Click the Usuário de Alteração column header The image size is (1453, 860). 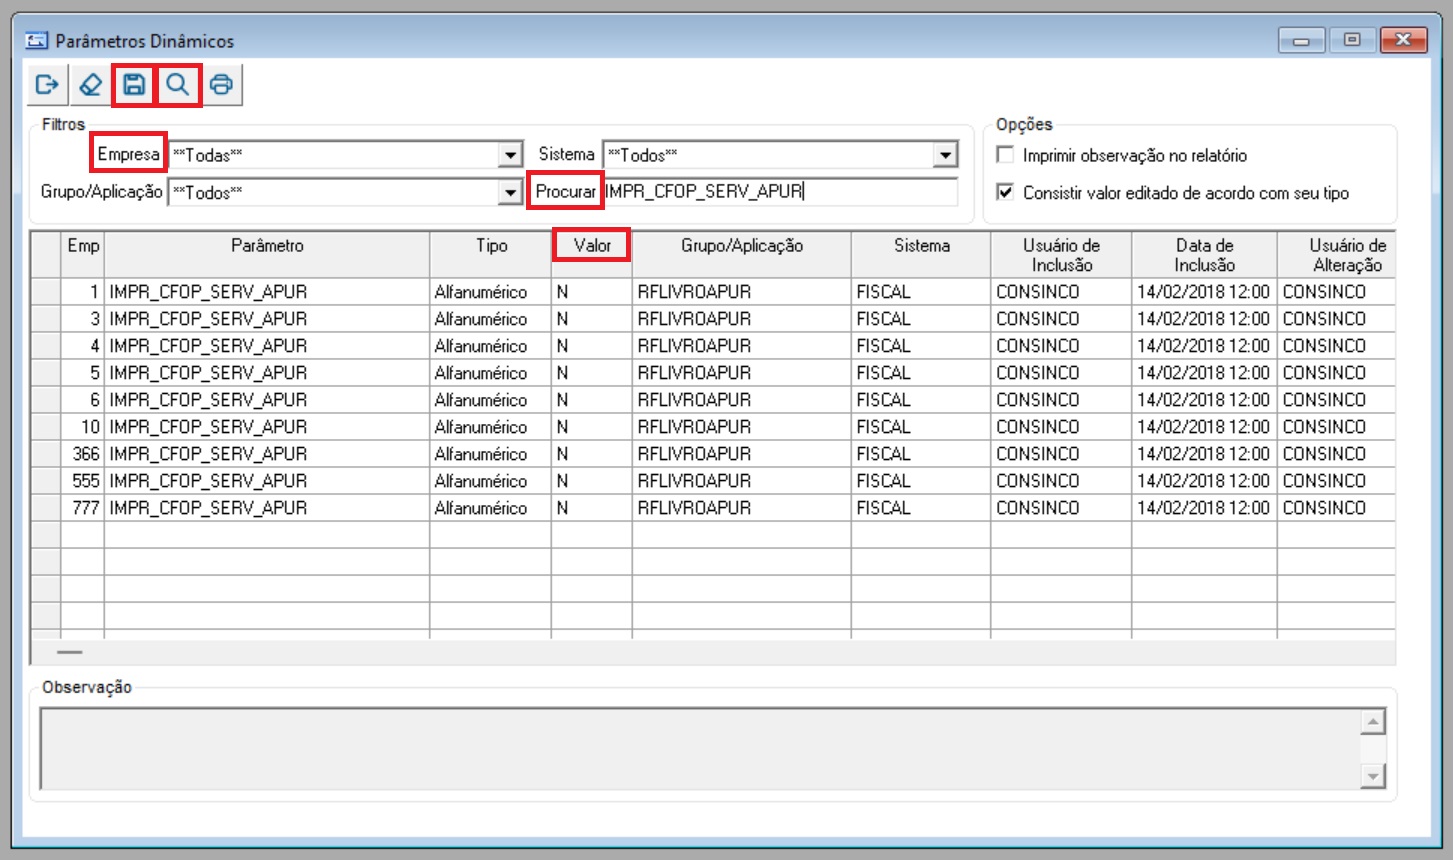click(x=1337, y=255)
